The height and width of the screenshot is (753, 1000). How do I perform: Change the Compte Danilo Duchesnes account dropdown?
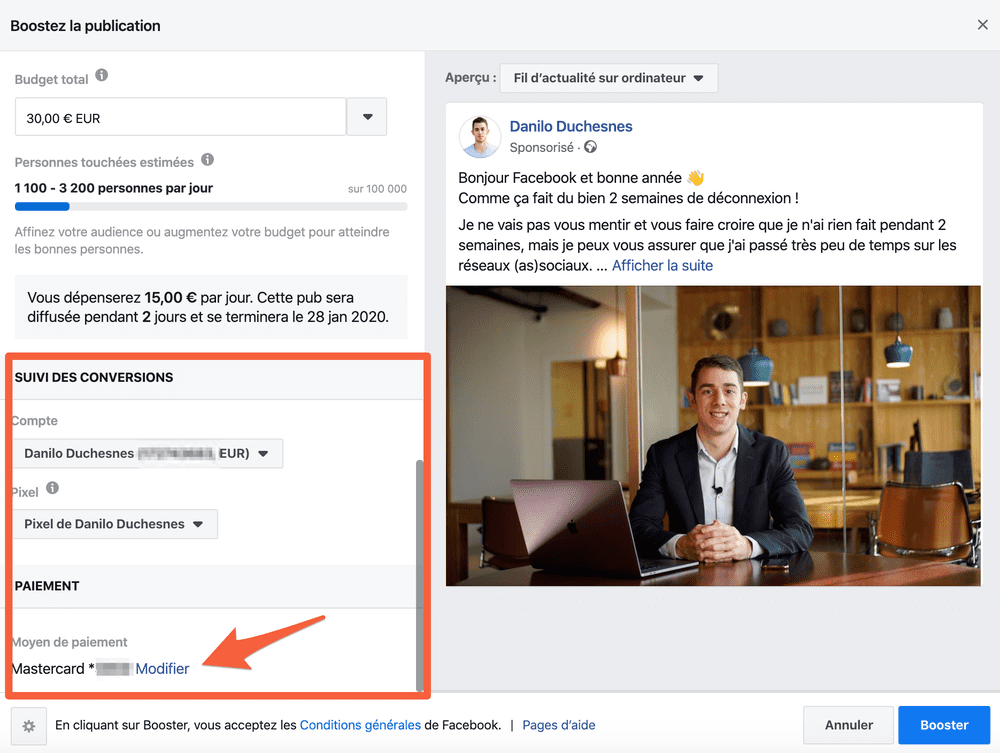click(x=147, y=453)
